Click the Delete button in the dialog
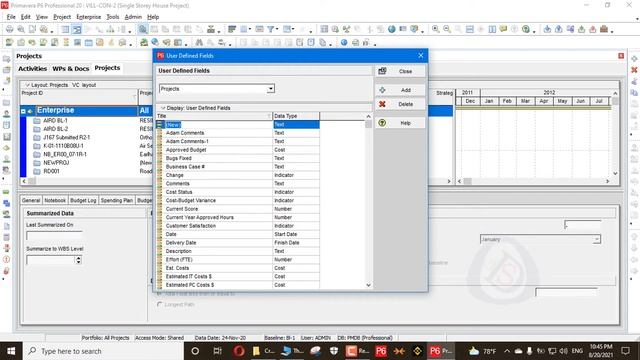Viewport: 640px width, 360px height. coord(400,104)
